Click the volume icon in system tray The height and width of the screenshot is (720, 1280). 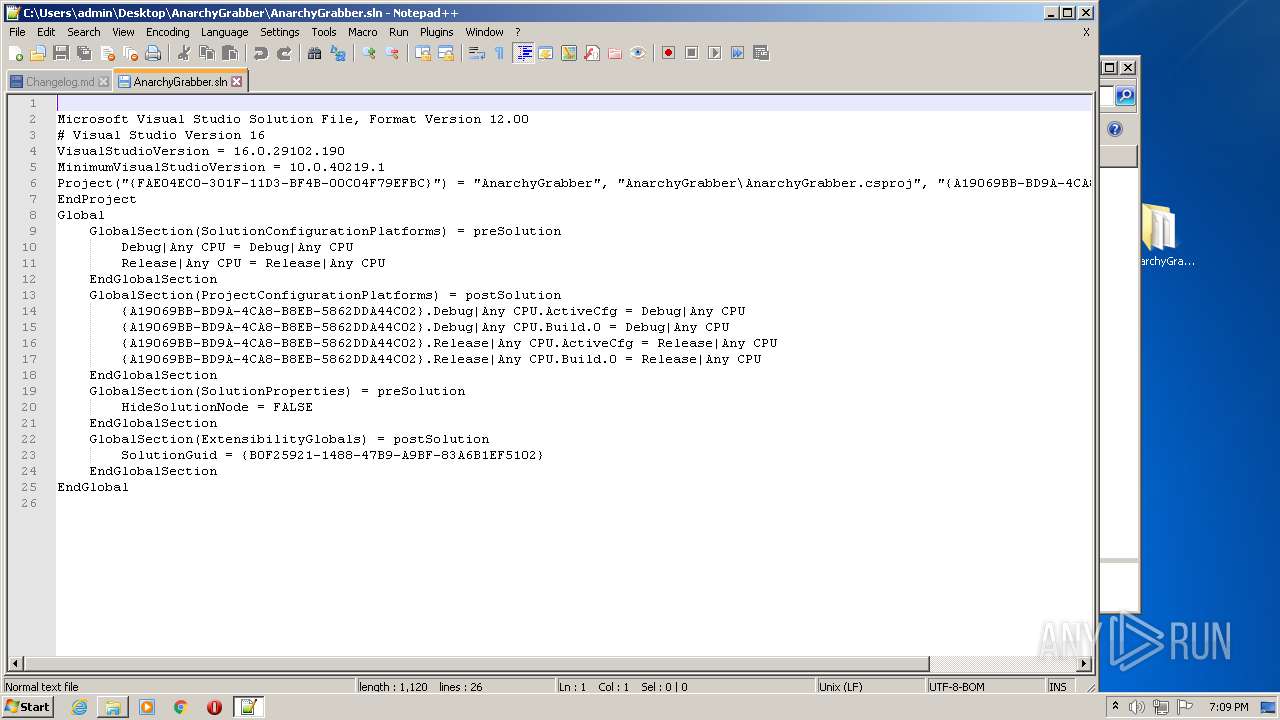pyautogui.click(x=1137, y=707)
